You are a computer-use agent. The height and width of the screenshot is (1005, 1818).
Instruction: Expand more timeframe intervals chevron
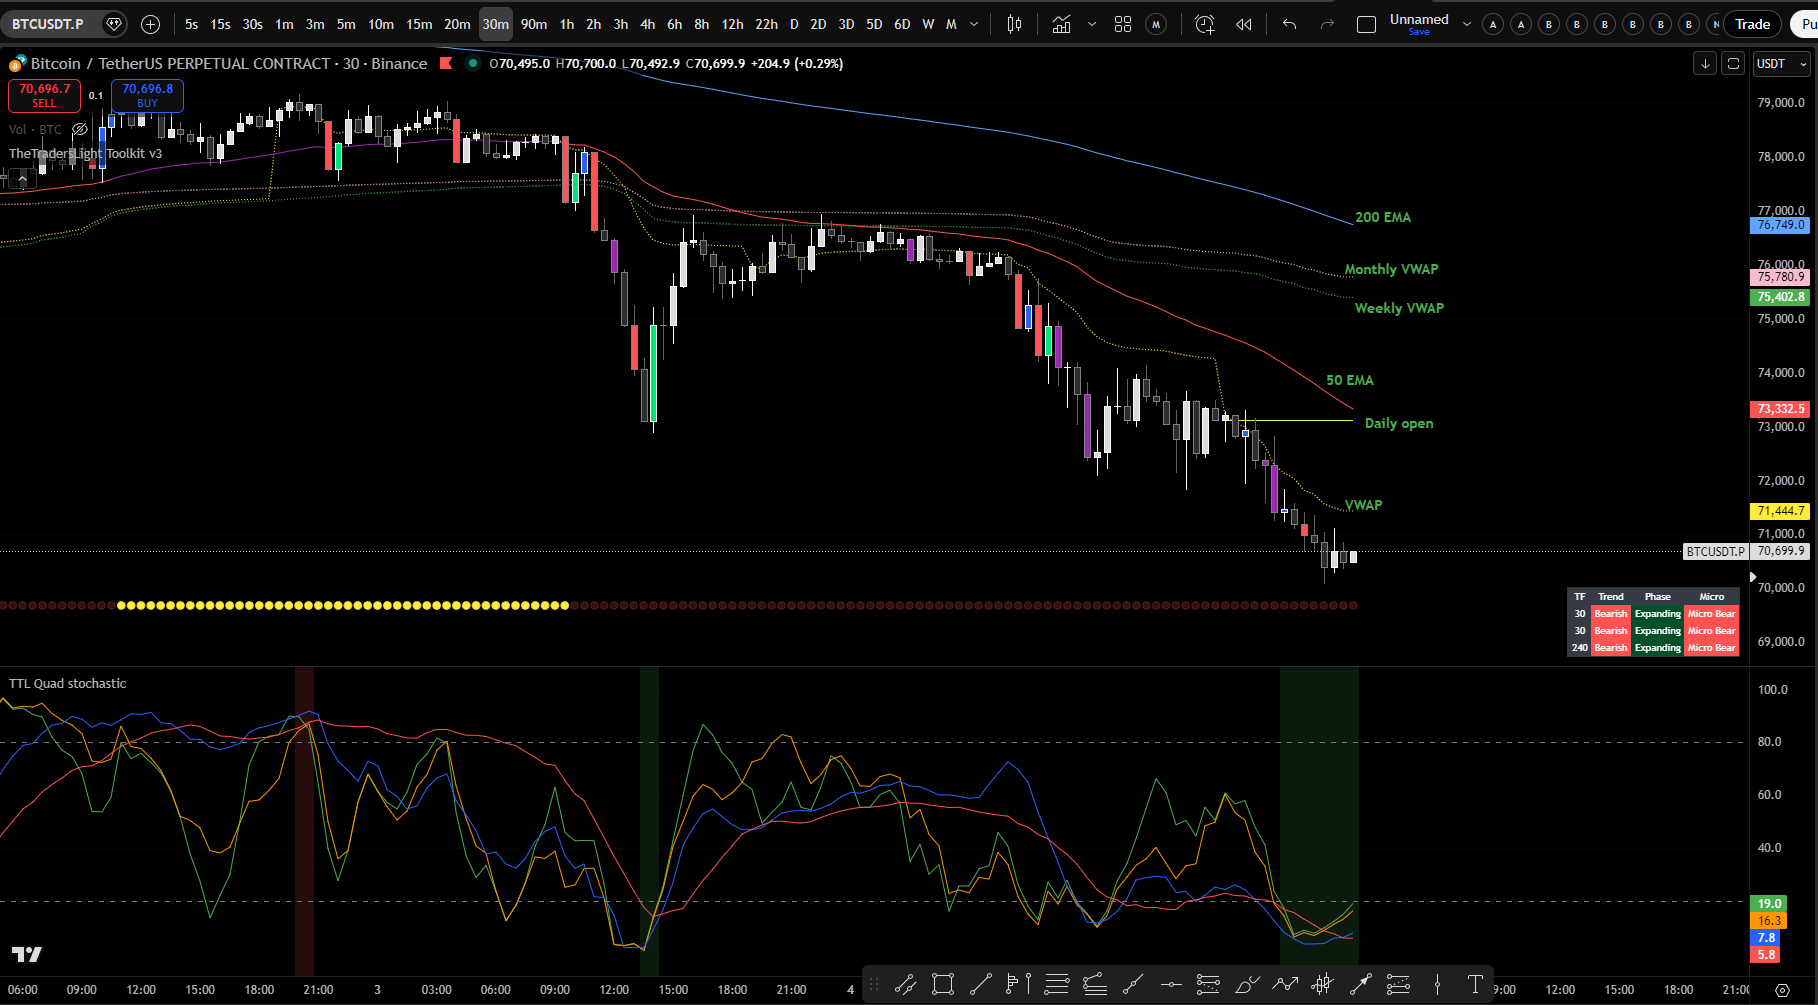pos(974,24)
